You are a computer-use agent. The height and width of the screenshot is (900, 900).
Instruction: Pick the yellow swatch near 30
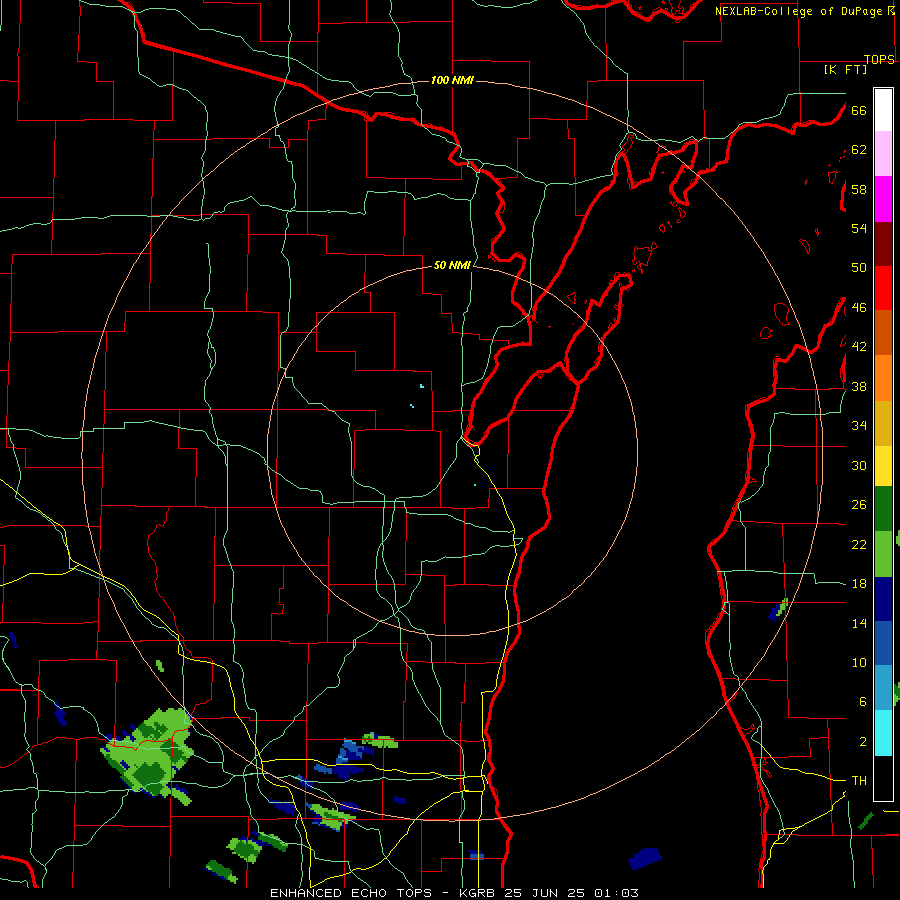(883, 466)
